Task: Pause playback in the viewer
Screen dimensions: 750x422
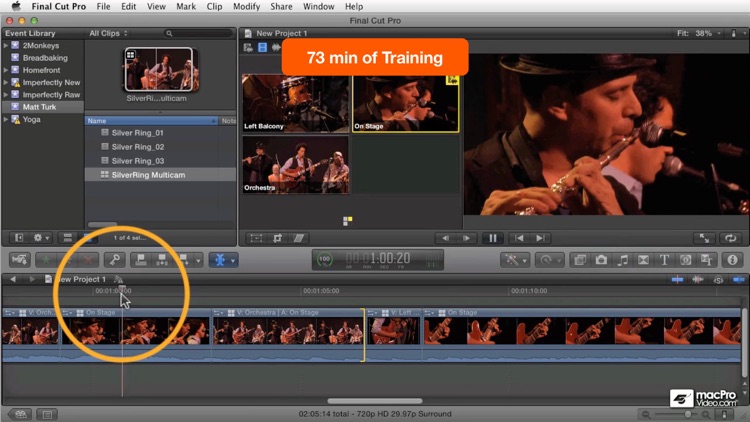Action: 493,238
